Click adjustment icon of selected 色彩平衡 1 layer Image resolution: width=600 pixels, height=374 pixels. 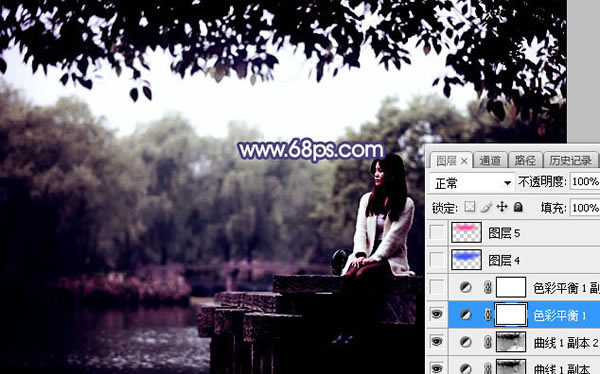pos(465,315)
